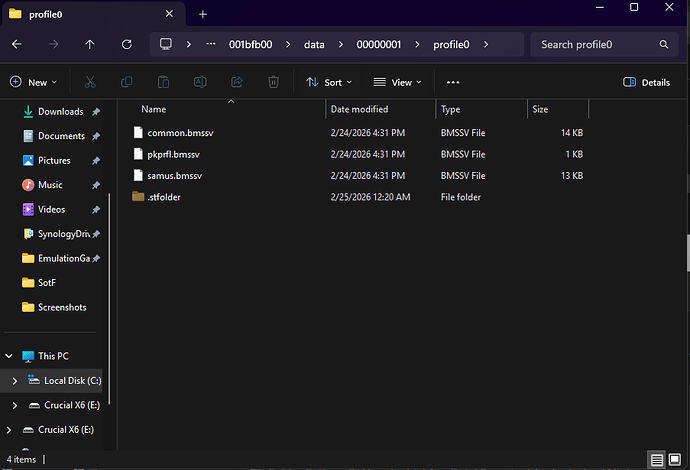Click the Rename icon in toolbar
690x470 pixels.
click(200, 82)
